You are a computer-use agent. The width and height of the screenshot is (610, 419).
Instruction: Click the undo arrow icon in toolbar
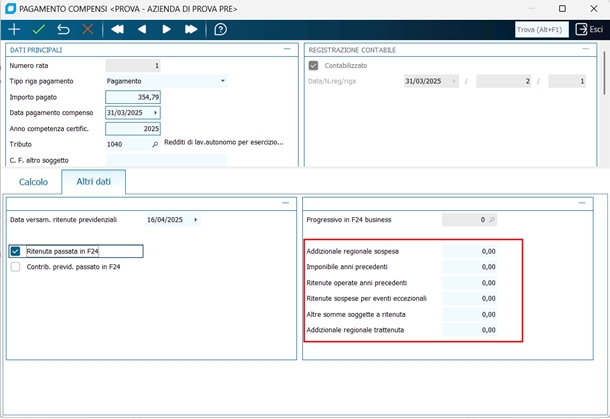(x=64, y=30)
